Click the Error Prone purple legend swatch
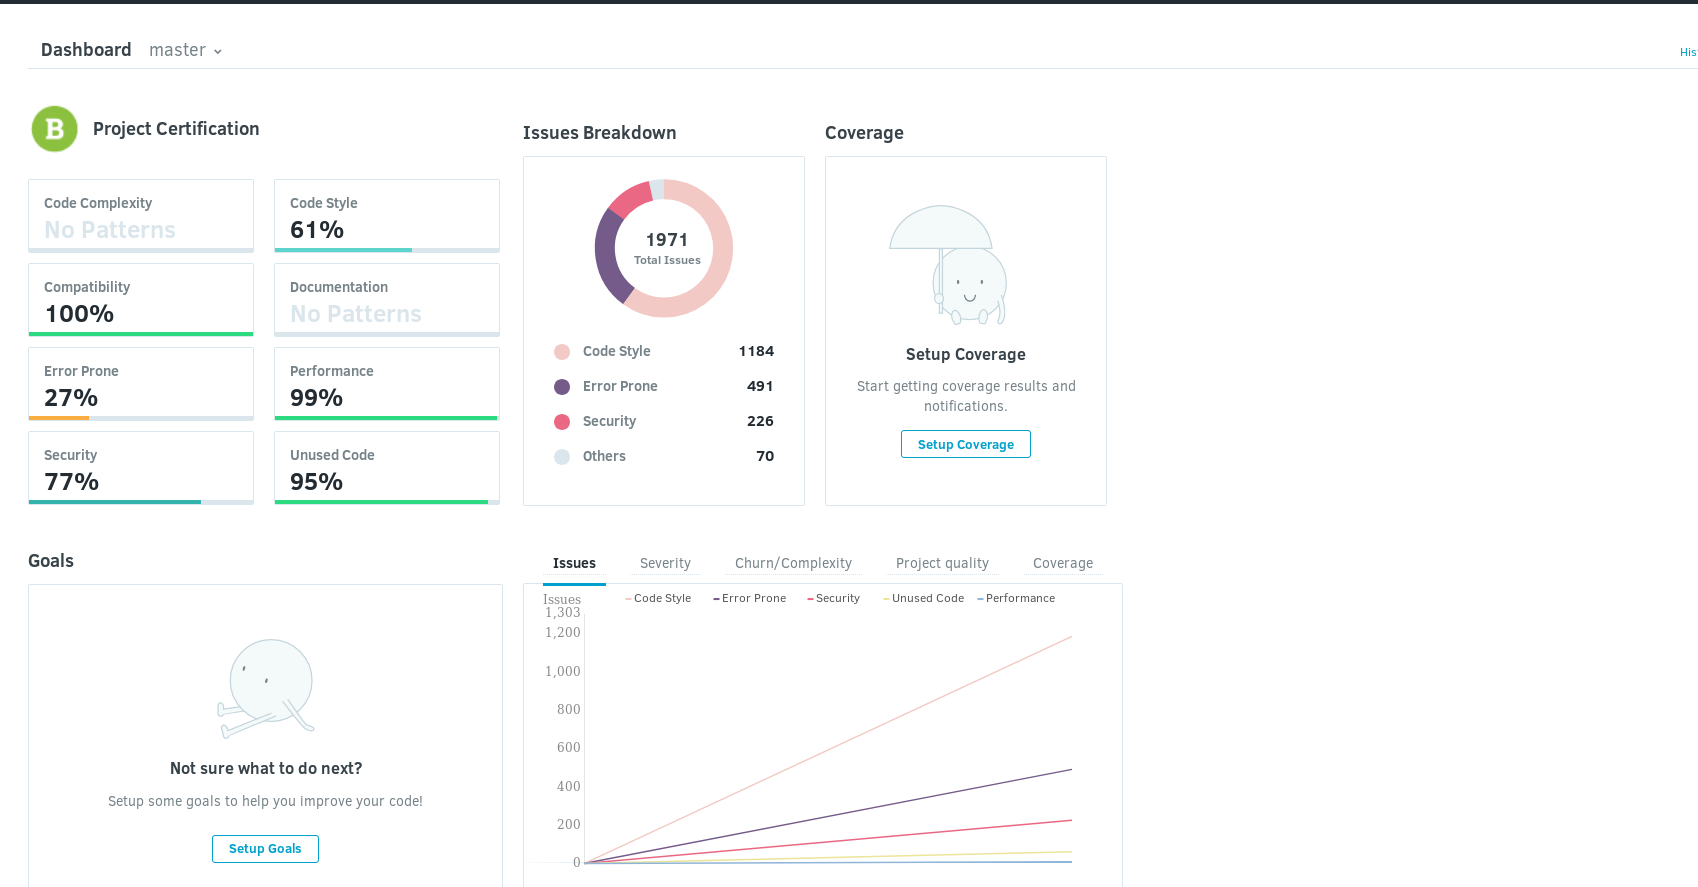The height and width of the screenshot is (887, 1698). 562,387
